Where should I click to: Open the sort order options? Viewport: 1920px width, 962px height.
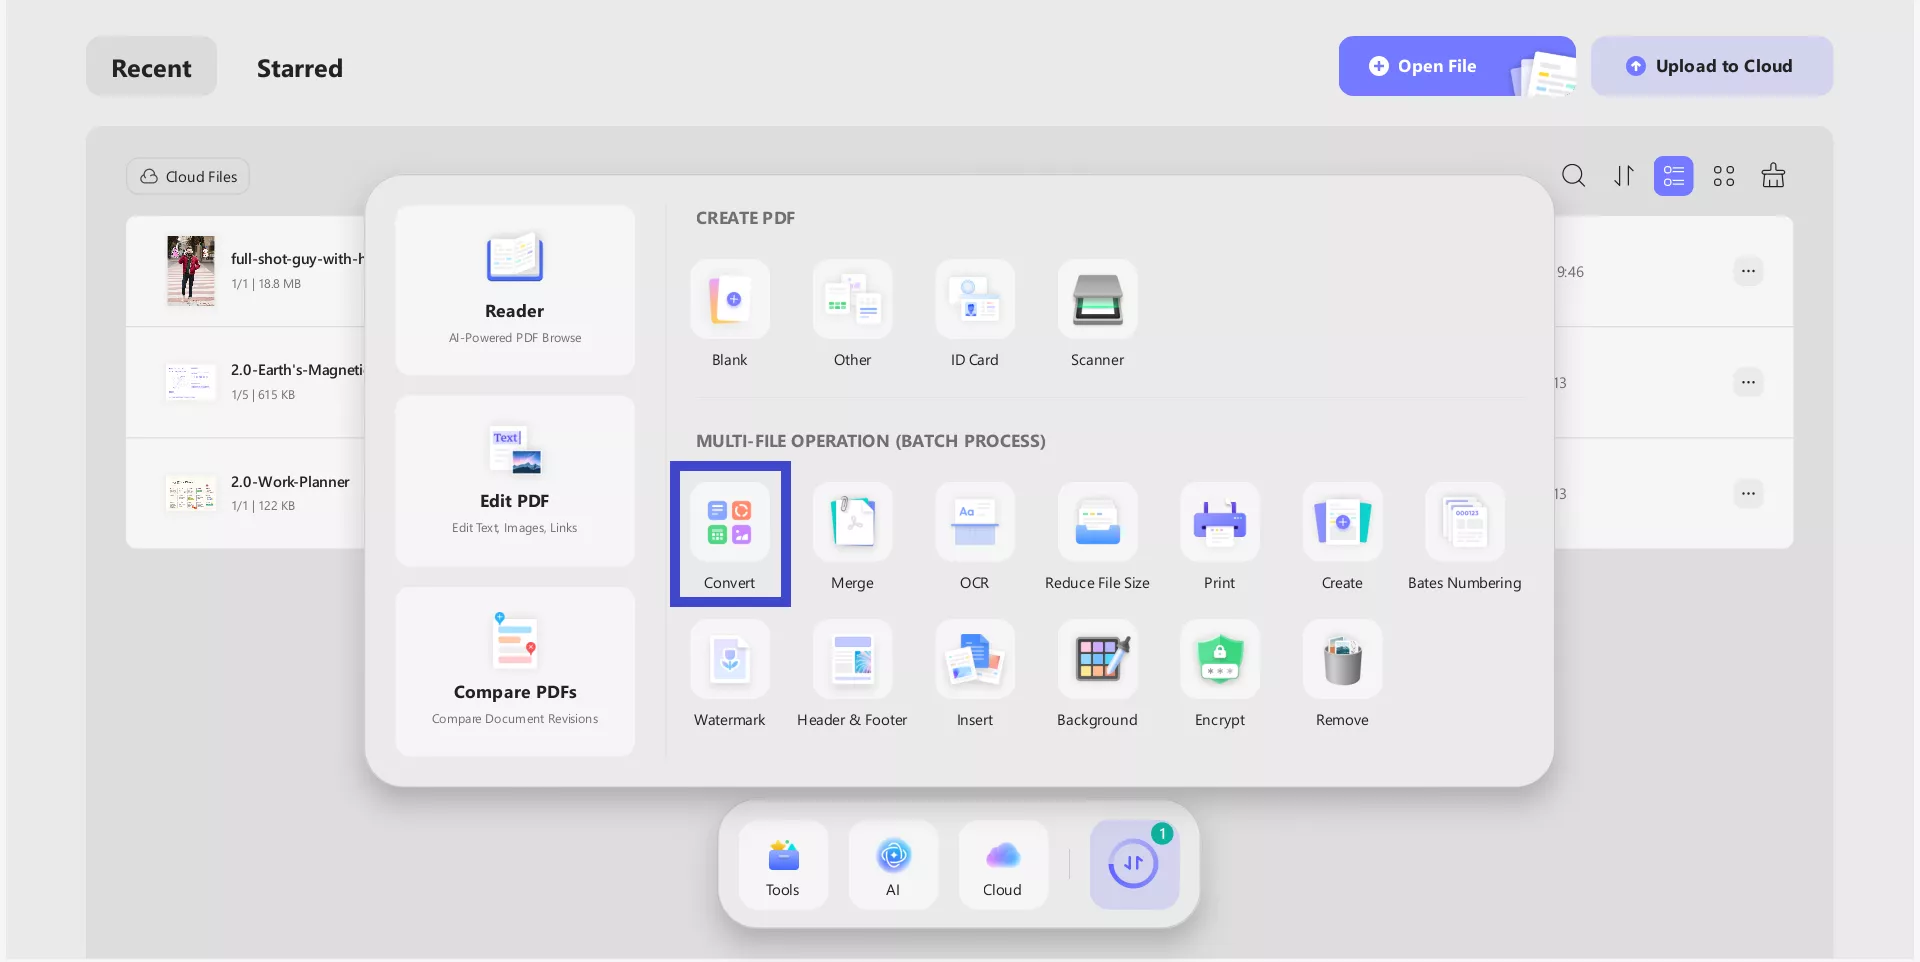(1623, 176)
